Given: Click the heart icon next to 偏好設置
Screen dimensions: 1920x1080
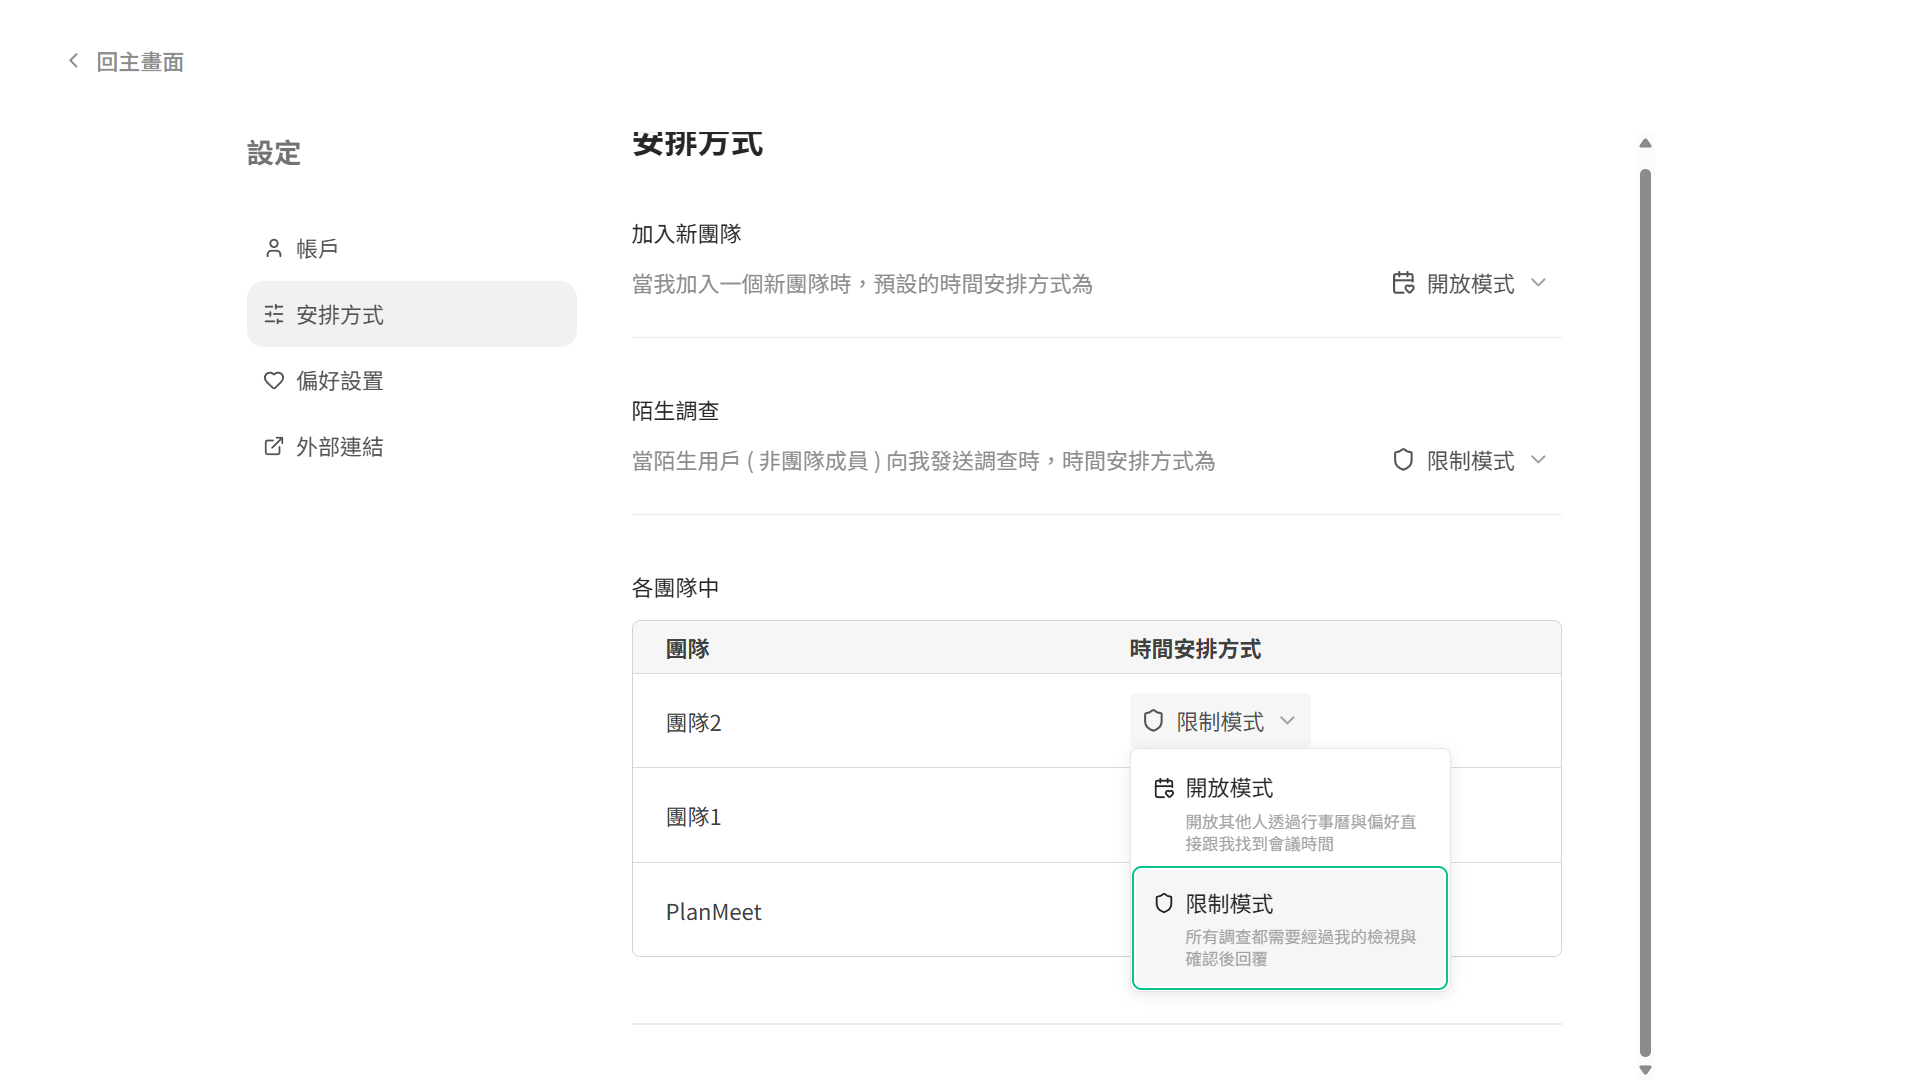Looking at the screenshot, I should 273,380.
